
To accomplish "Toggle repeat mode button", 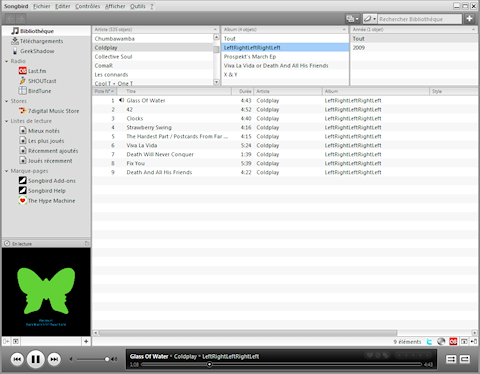I will coord(465,359).
